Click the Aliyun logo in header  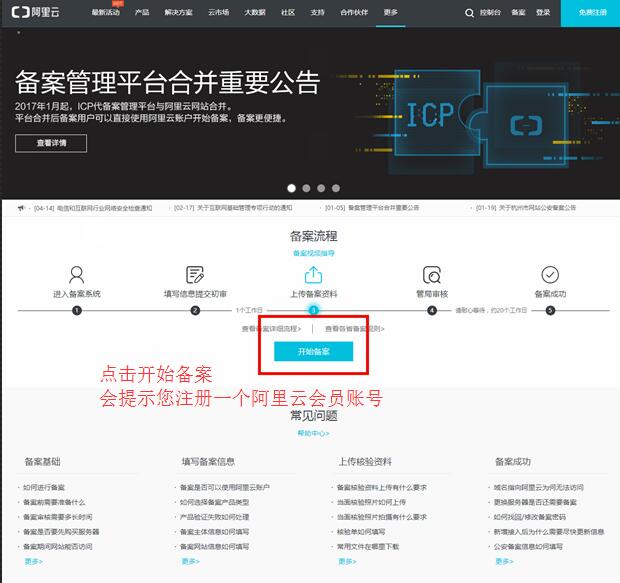pyautogui.click(x=36, y=12)
